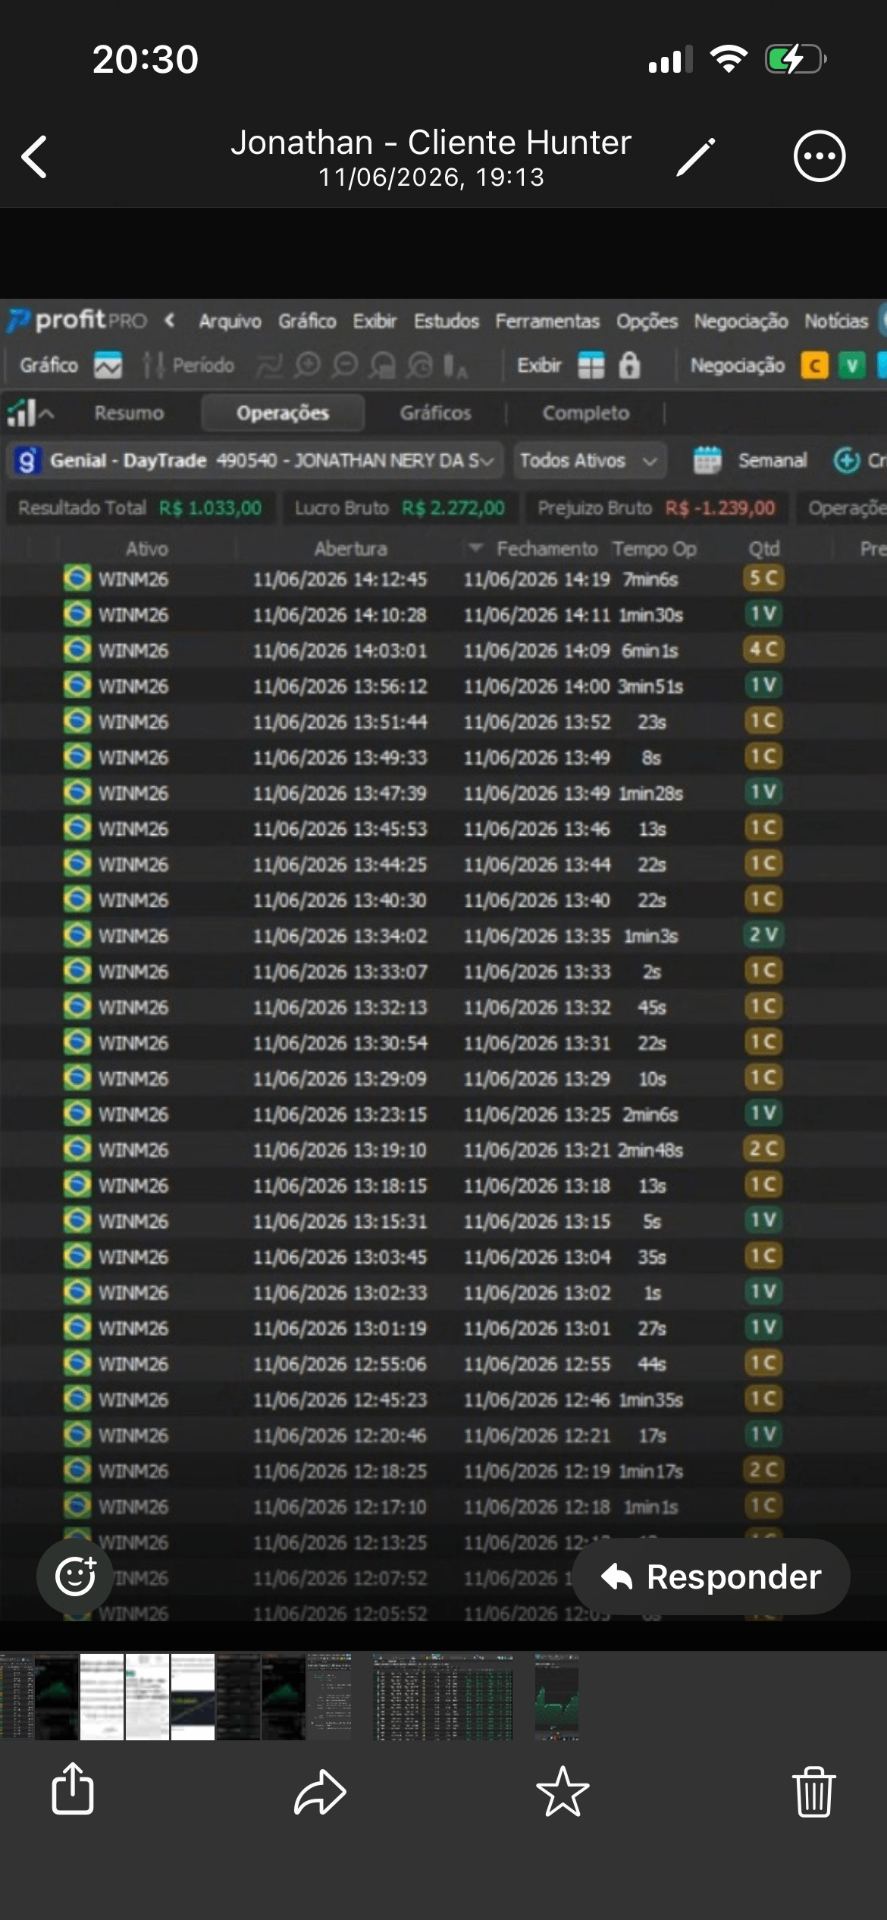Switch to the Operações tab
887x1920 pixels.
(x=282, y=413)
